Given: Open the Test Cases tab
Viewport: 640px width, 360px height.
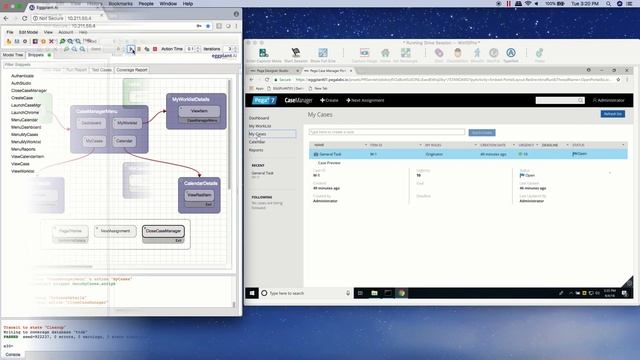Looking at the screenshot, I should pyautogui.click(x=101, y=70).
